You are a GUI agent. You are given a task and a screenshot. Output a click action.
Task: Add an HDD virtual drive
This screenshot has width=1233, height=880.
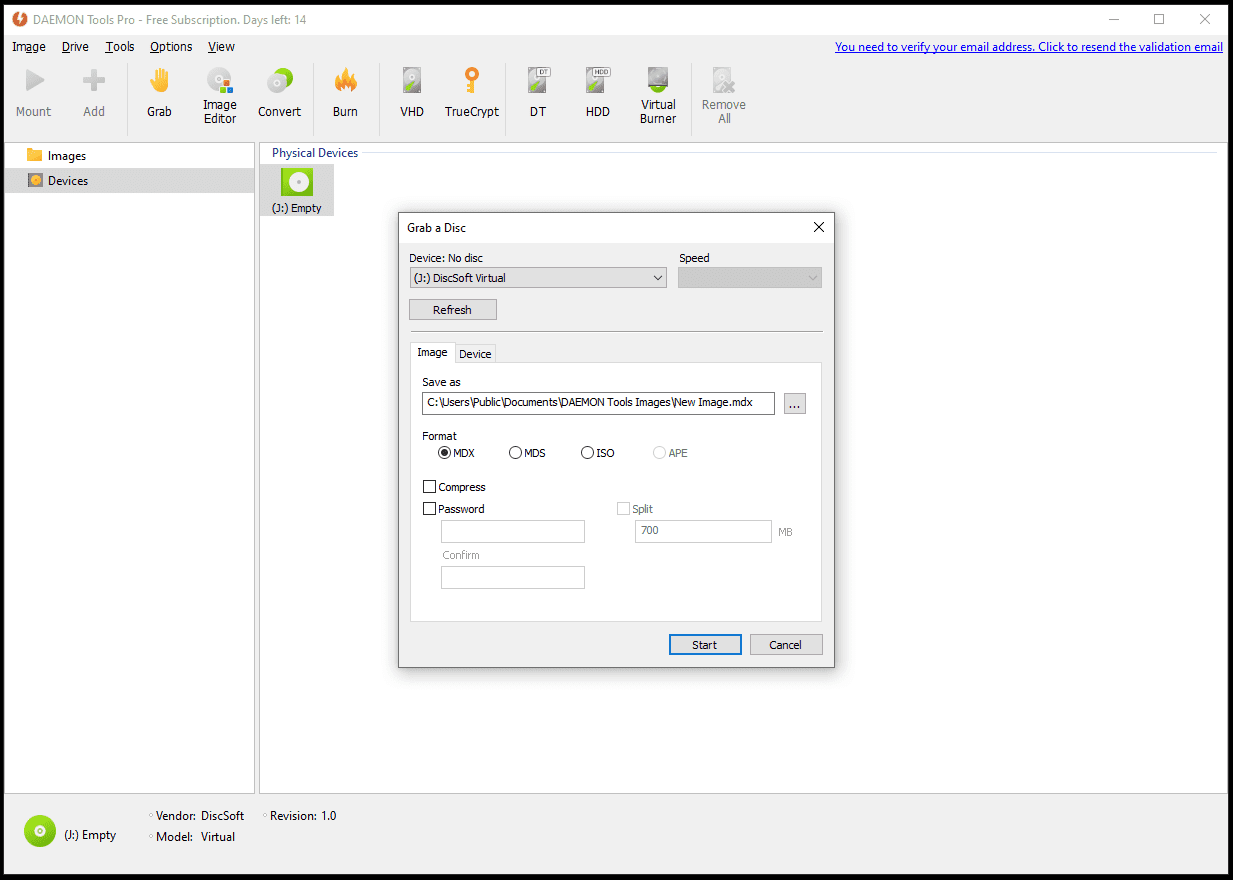point(598,93)
